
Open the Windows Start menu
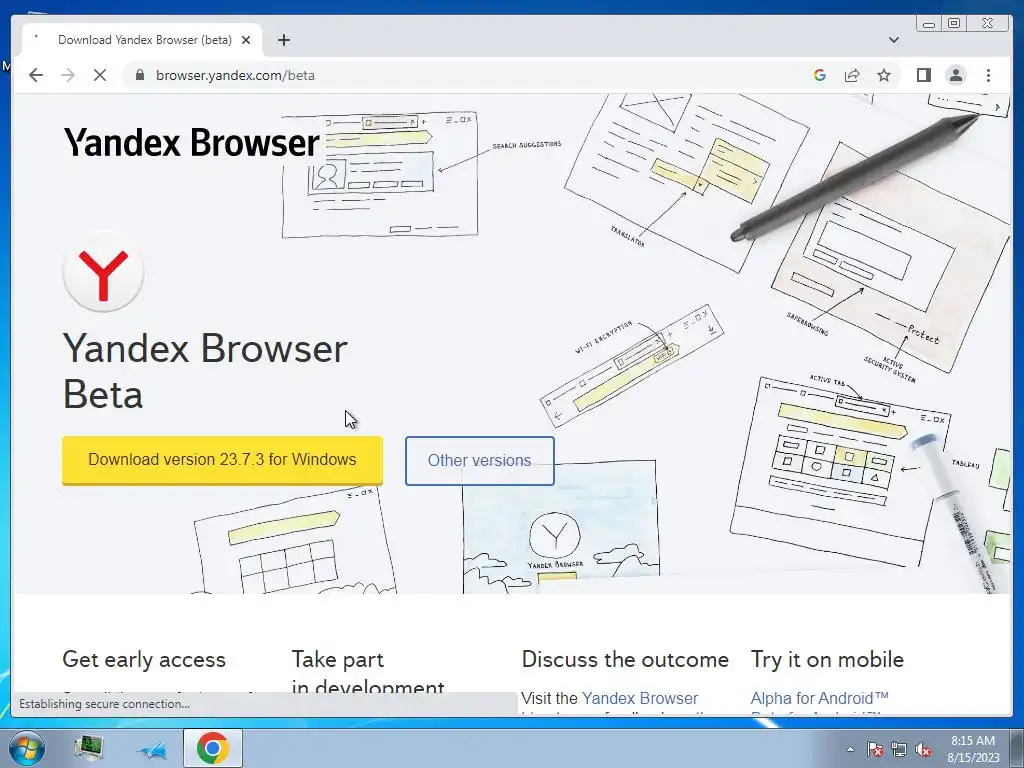27,748
